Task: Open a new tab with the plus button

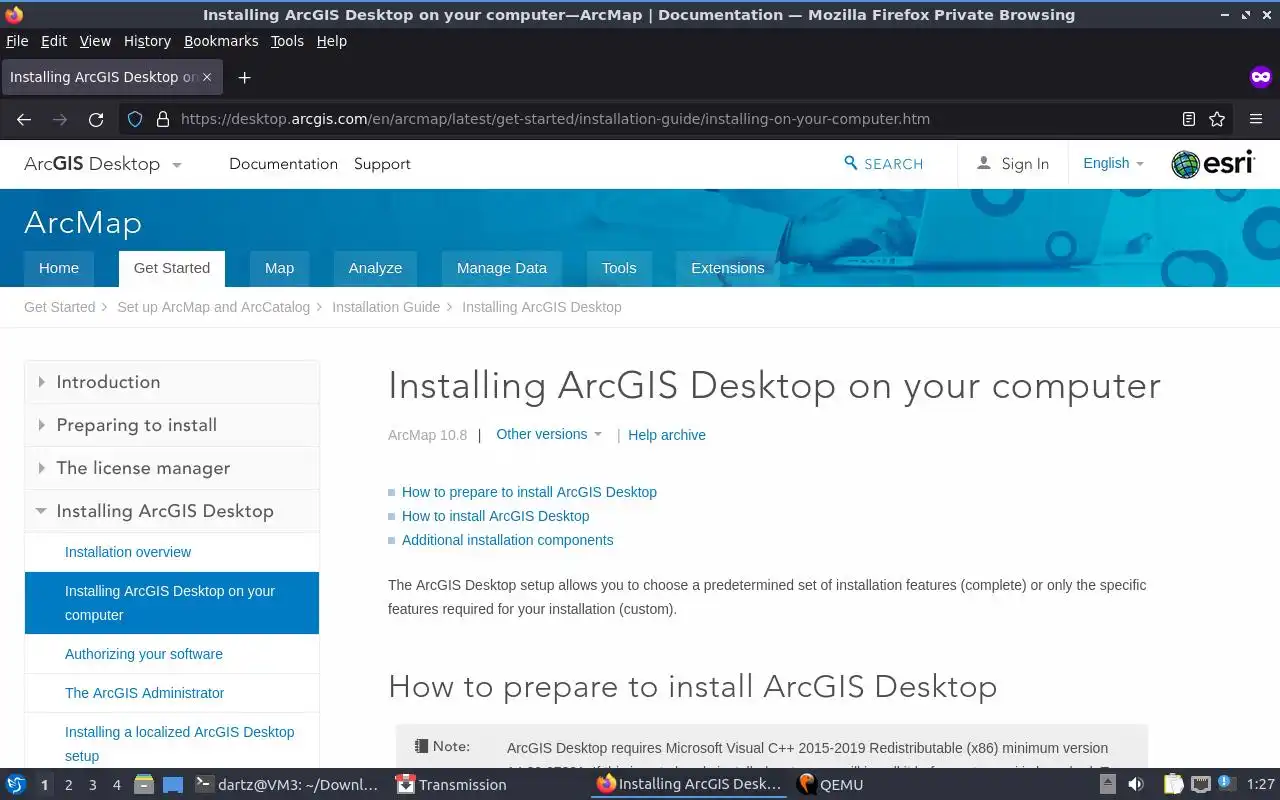Action: pyautogui.click(x=244, y=77)
